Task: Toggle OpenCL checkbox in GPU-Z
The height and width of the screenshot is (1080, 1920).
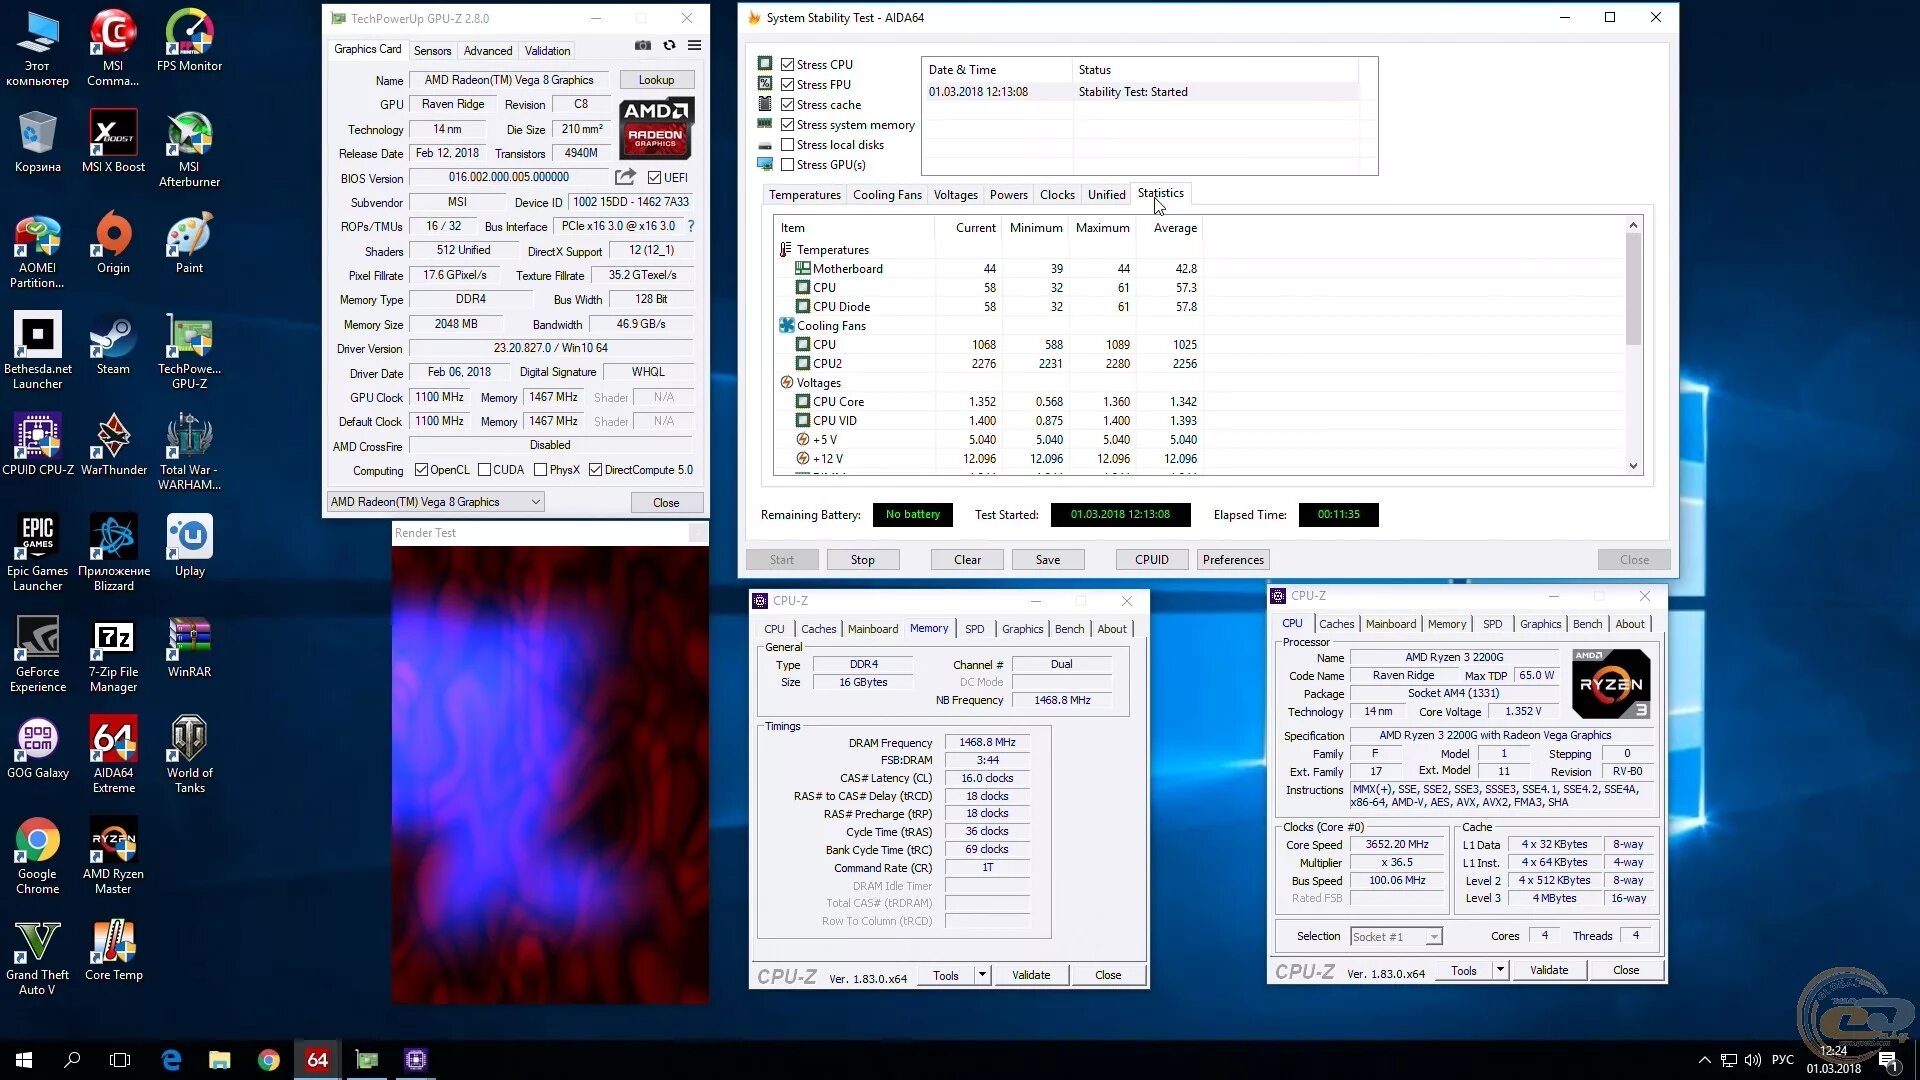Action: point(421,470)
